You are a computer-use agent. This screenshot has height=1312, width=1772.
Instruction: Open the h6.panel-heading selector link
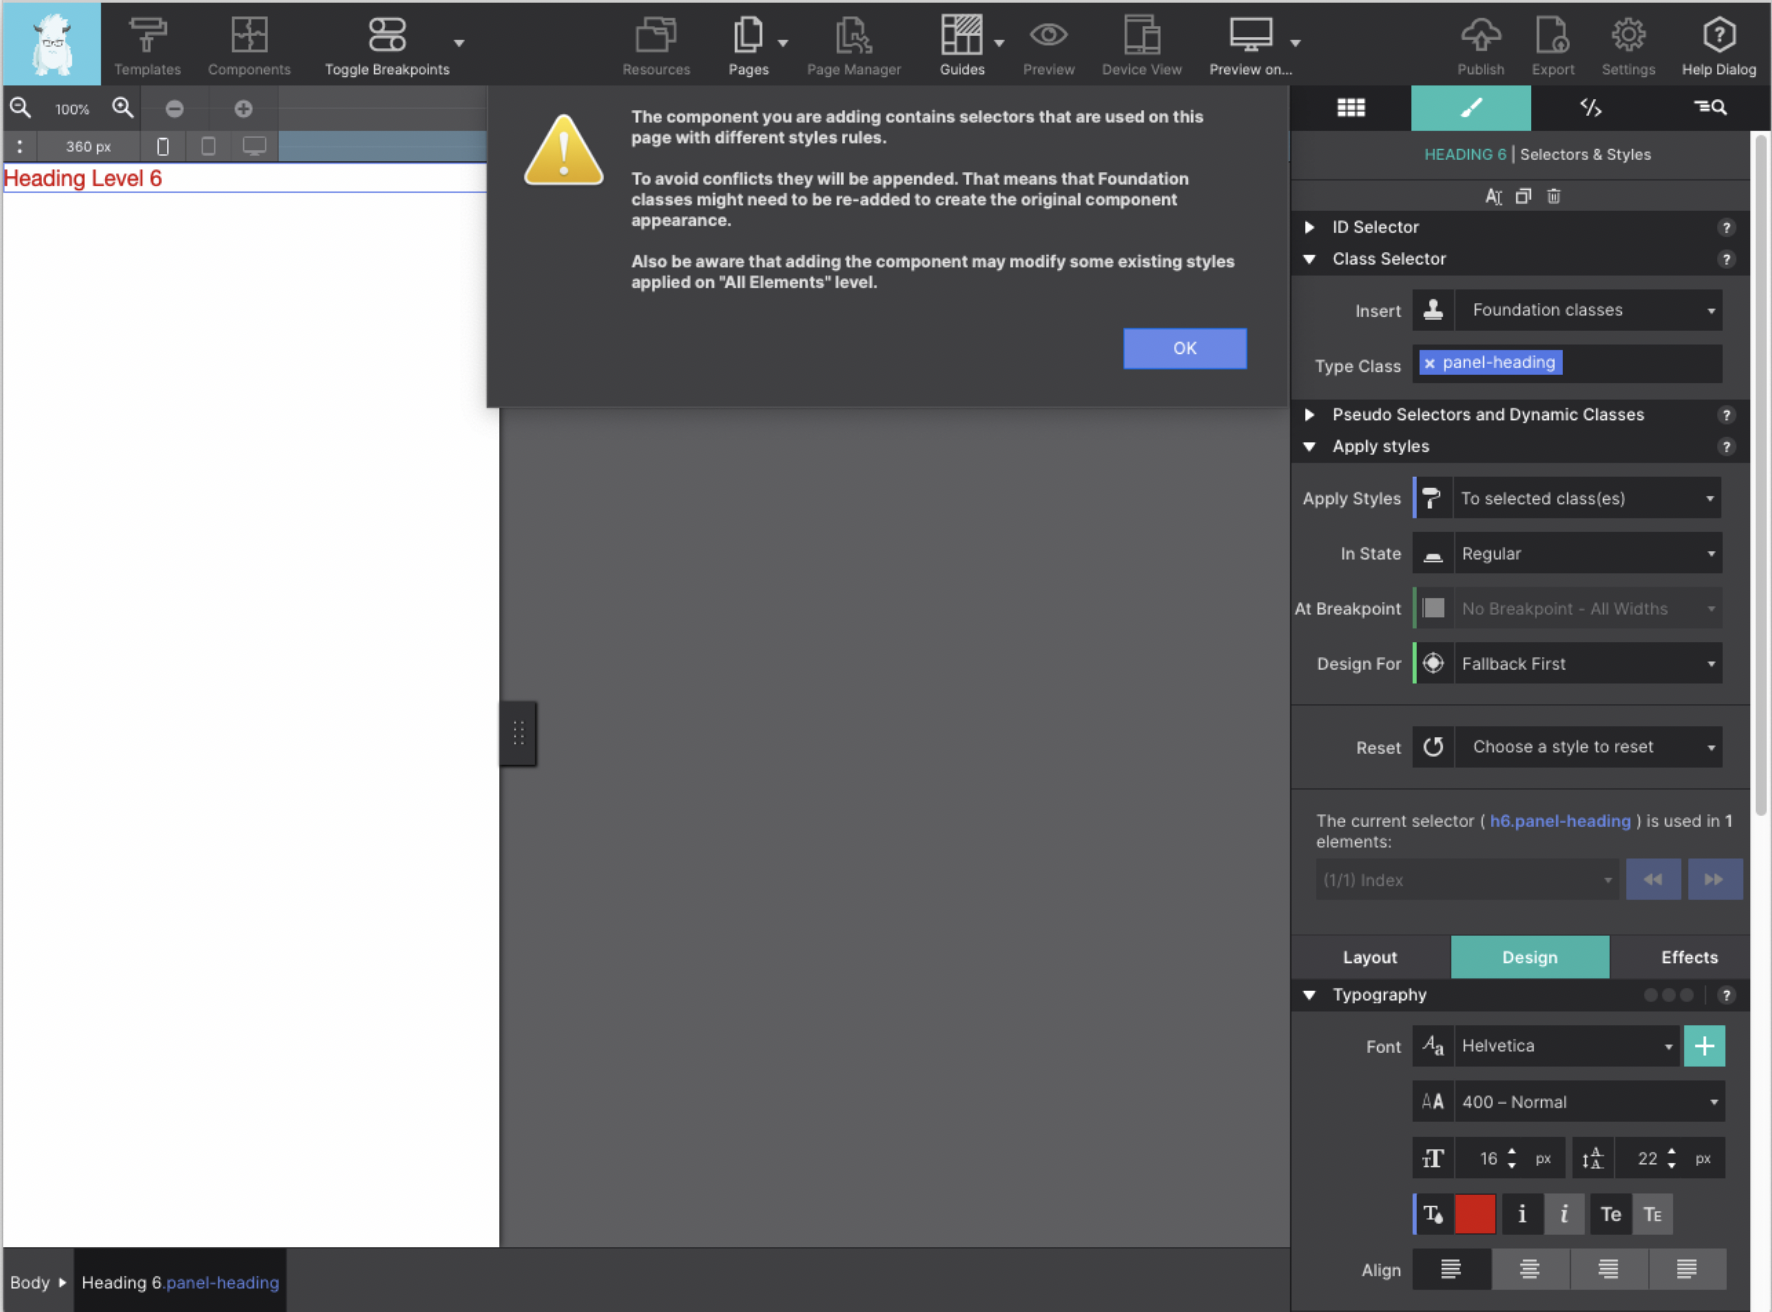point(1560,821)
